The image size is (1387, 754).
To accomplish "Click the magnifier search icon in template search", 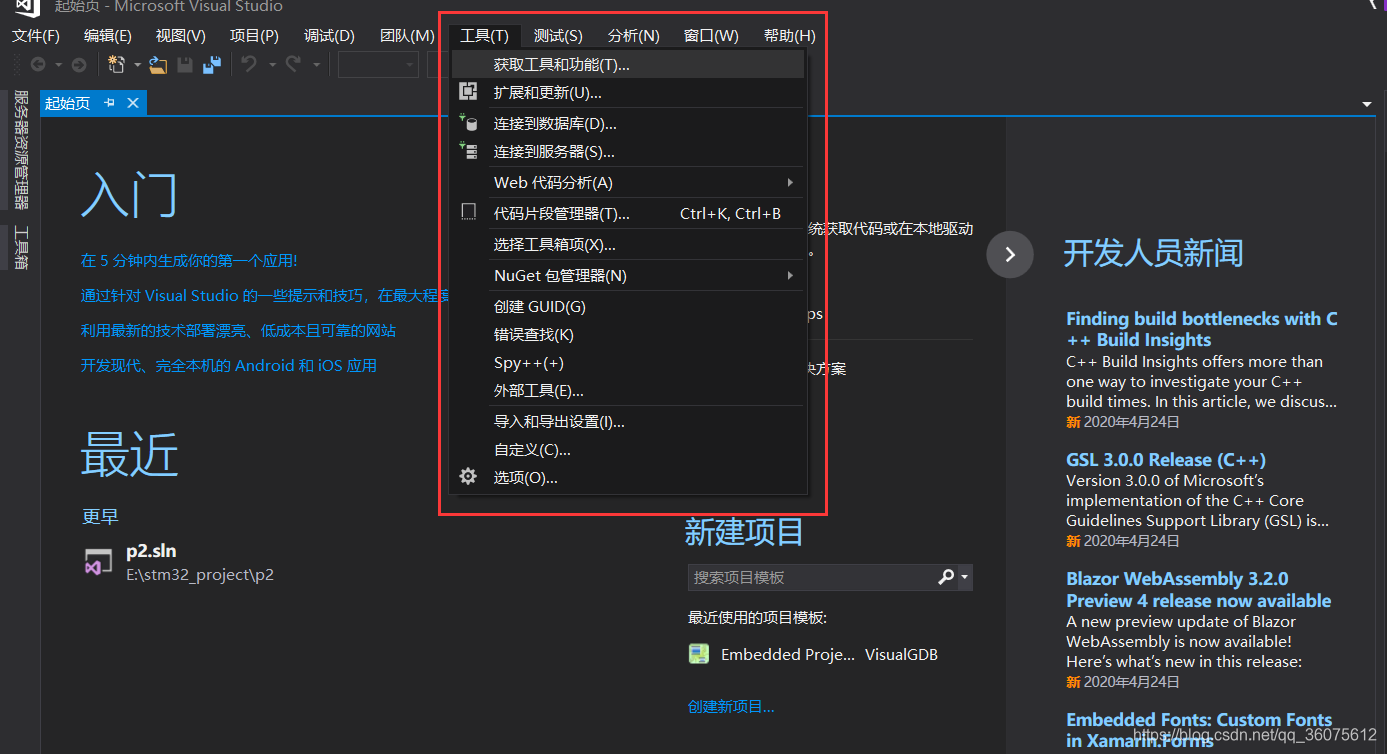I will (x=946, y=577).
